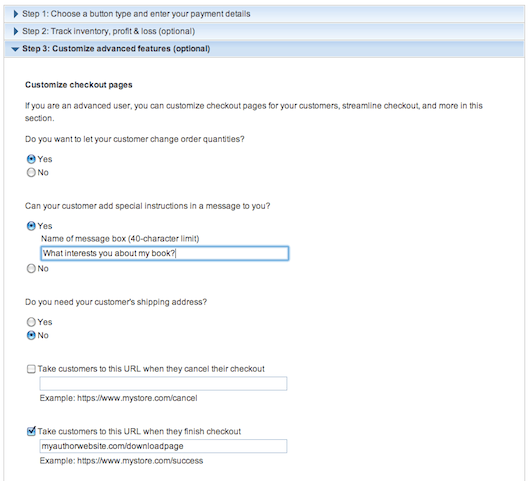
Task: Open Step 1: Choose a button type header
Action: 264,14
